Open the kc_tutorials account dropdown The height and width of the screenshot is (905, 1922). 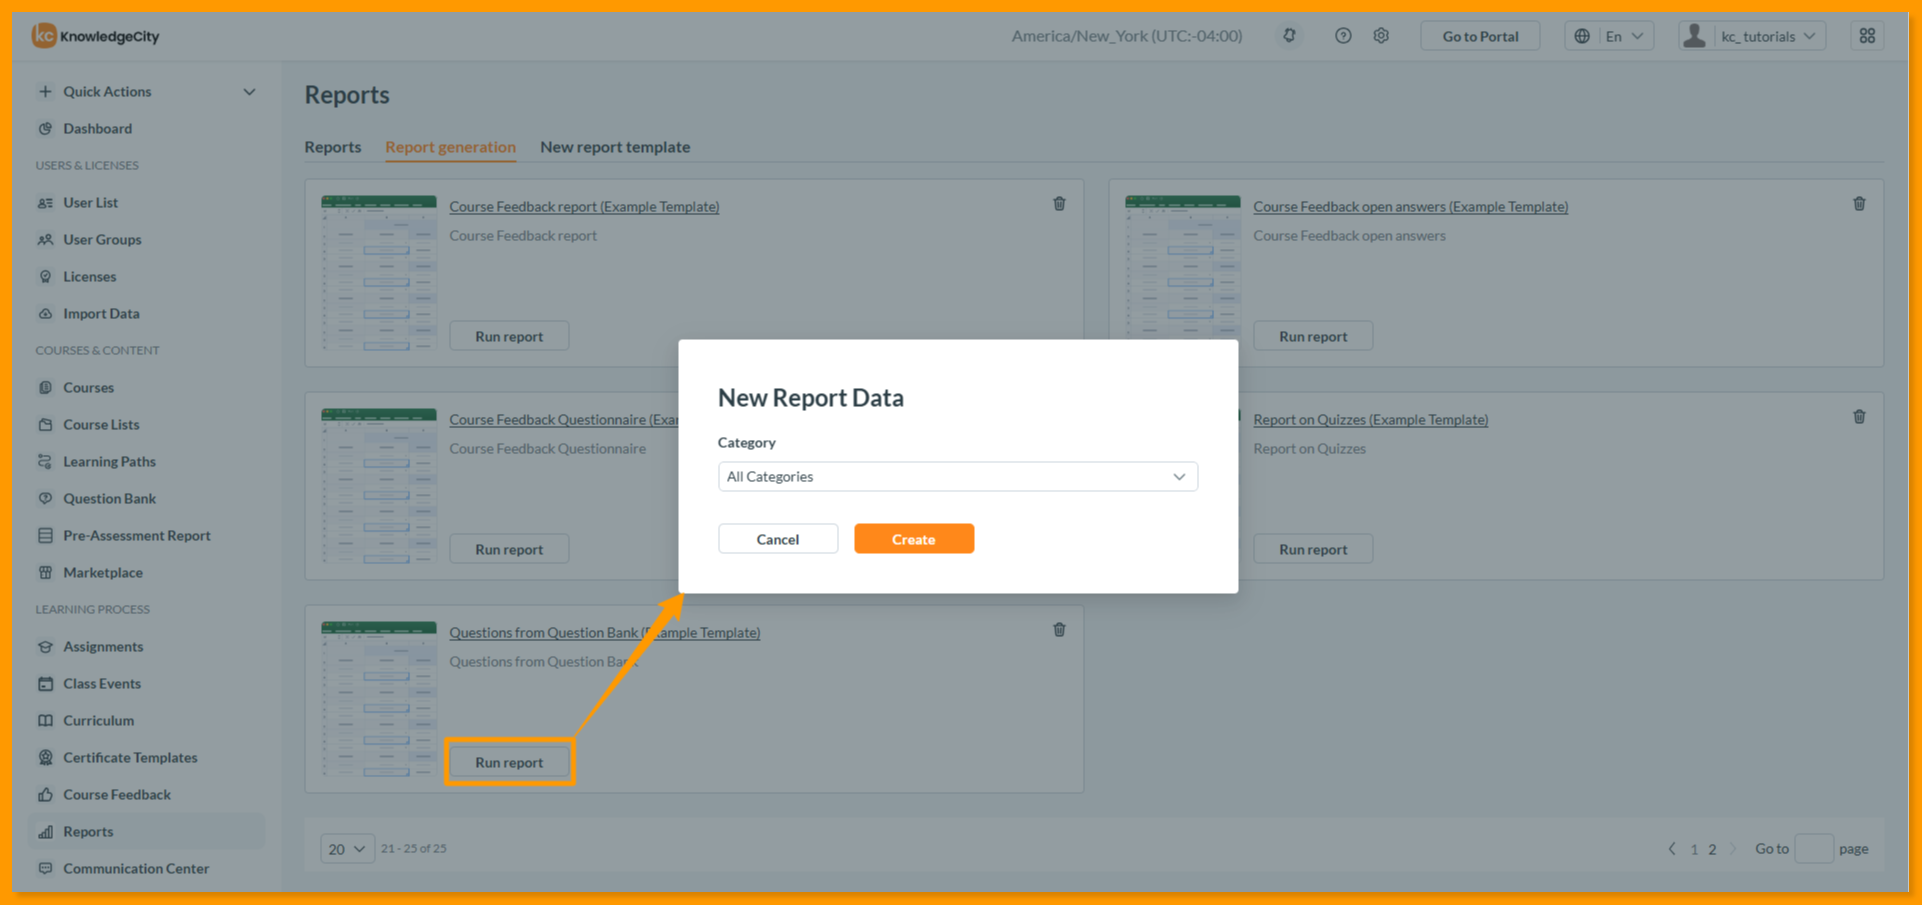(1752, 36)
